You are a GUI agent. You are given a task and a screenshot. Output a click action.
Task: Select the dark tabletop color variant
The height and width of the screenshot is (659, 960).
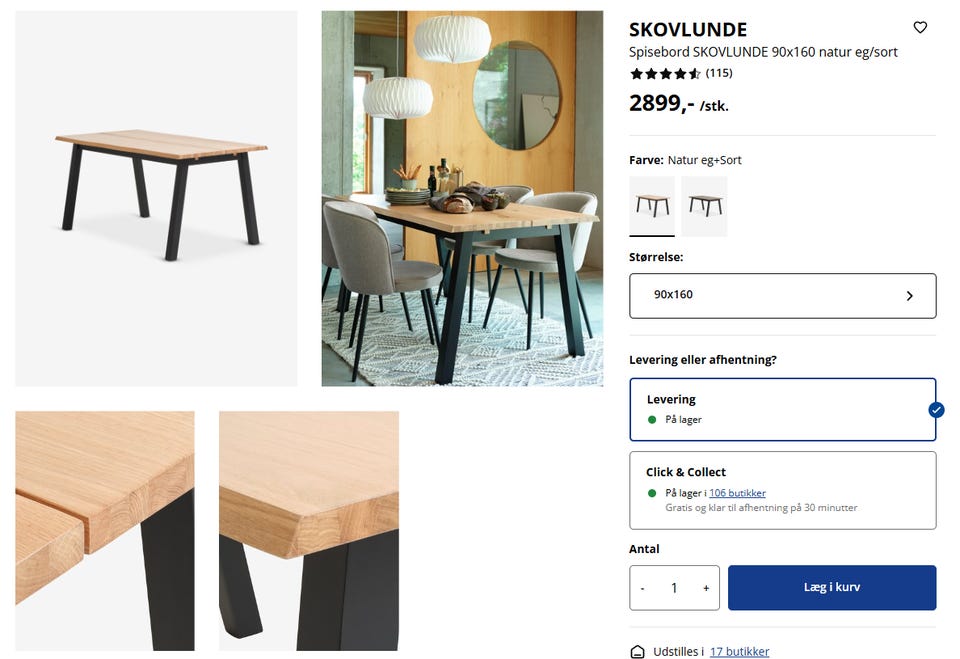(x=705, y=206)
